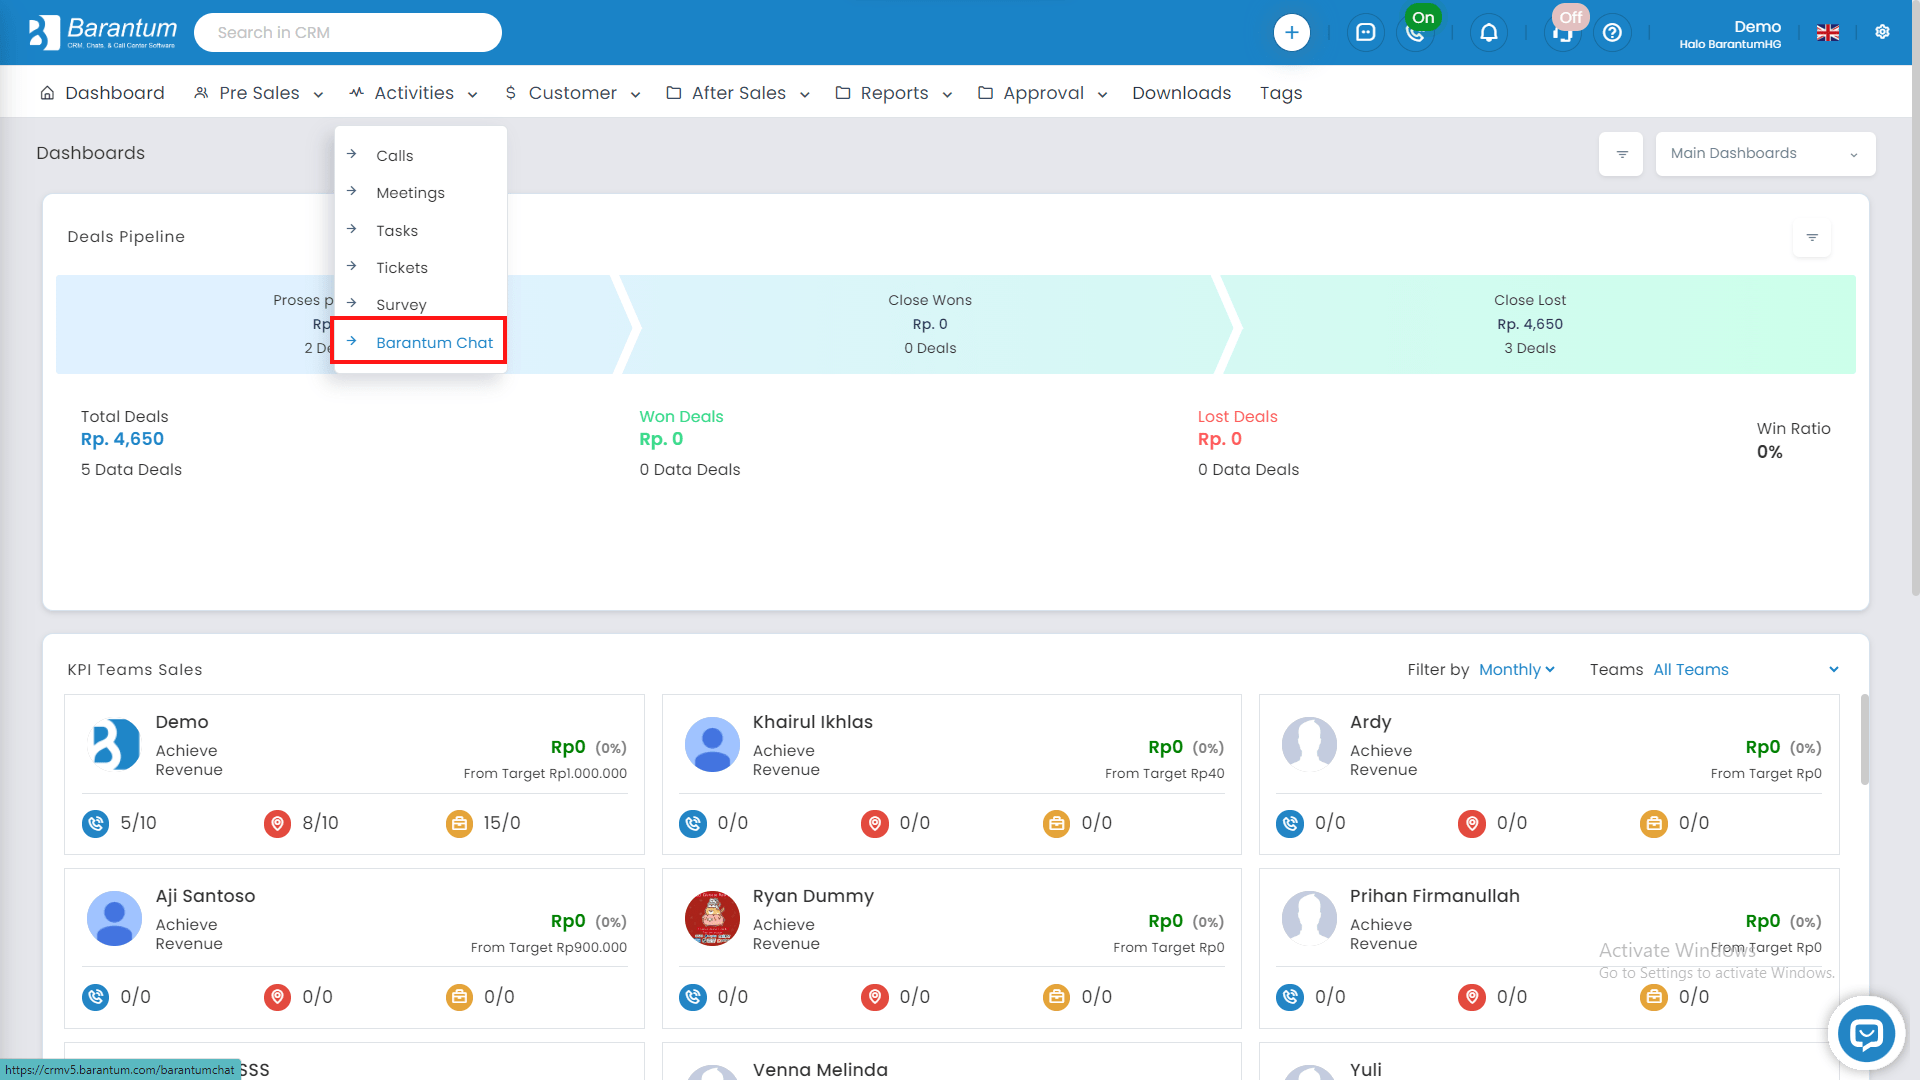Click the Barantum logo
The width and height of the screenshot is (1920, 1080).
[103, 32]
